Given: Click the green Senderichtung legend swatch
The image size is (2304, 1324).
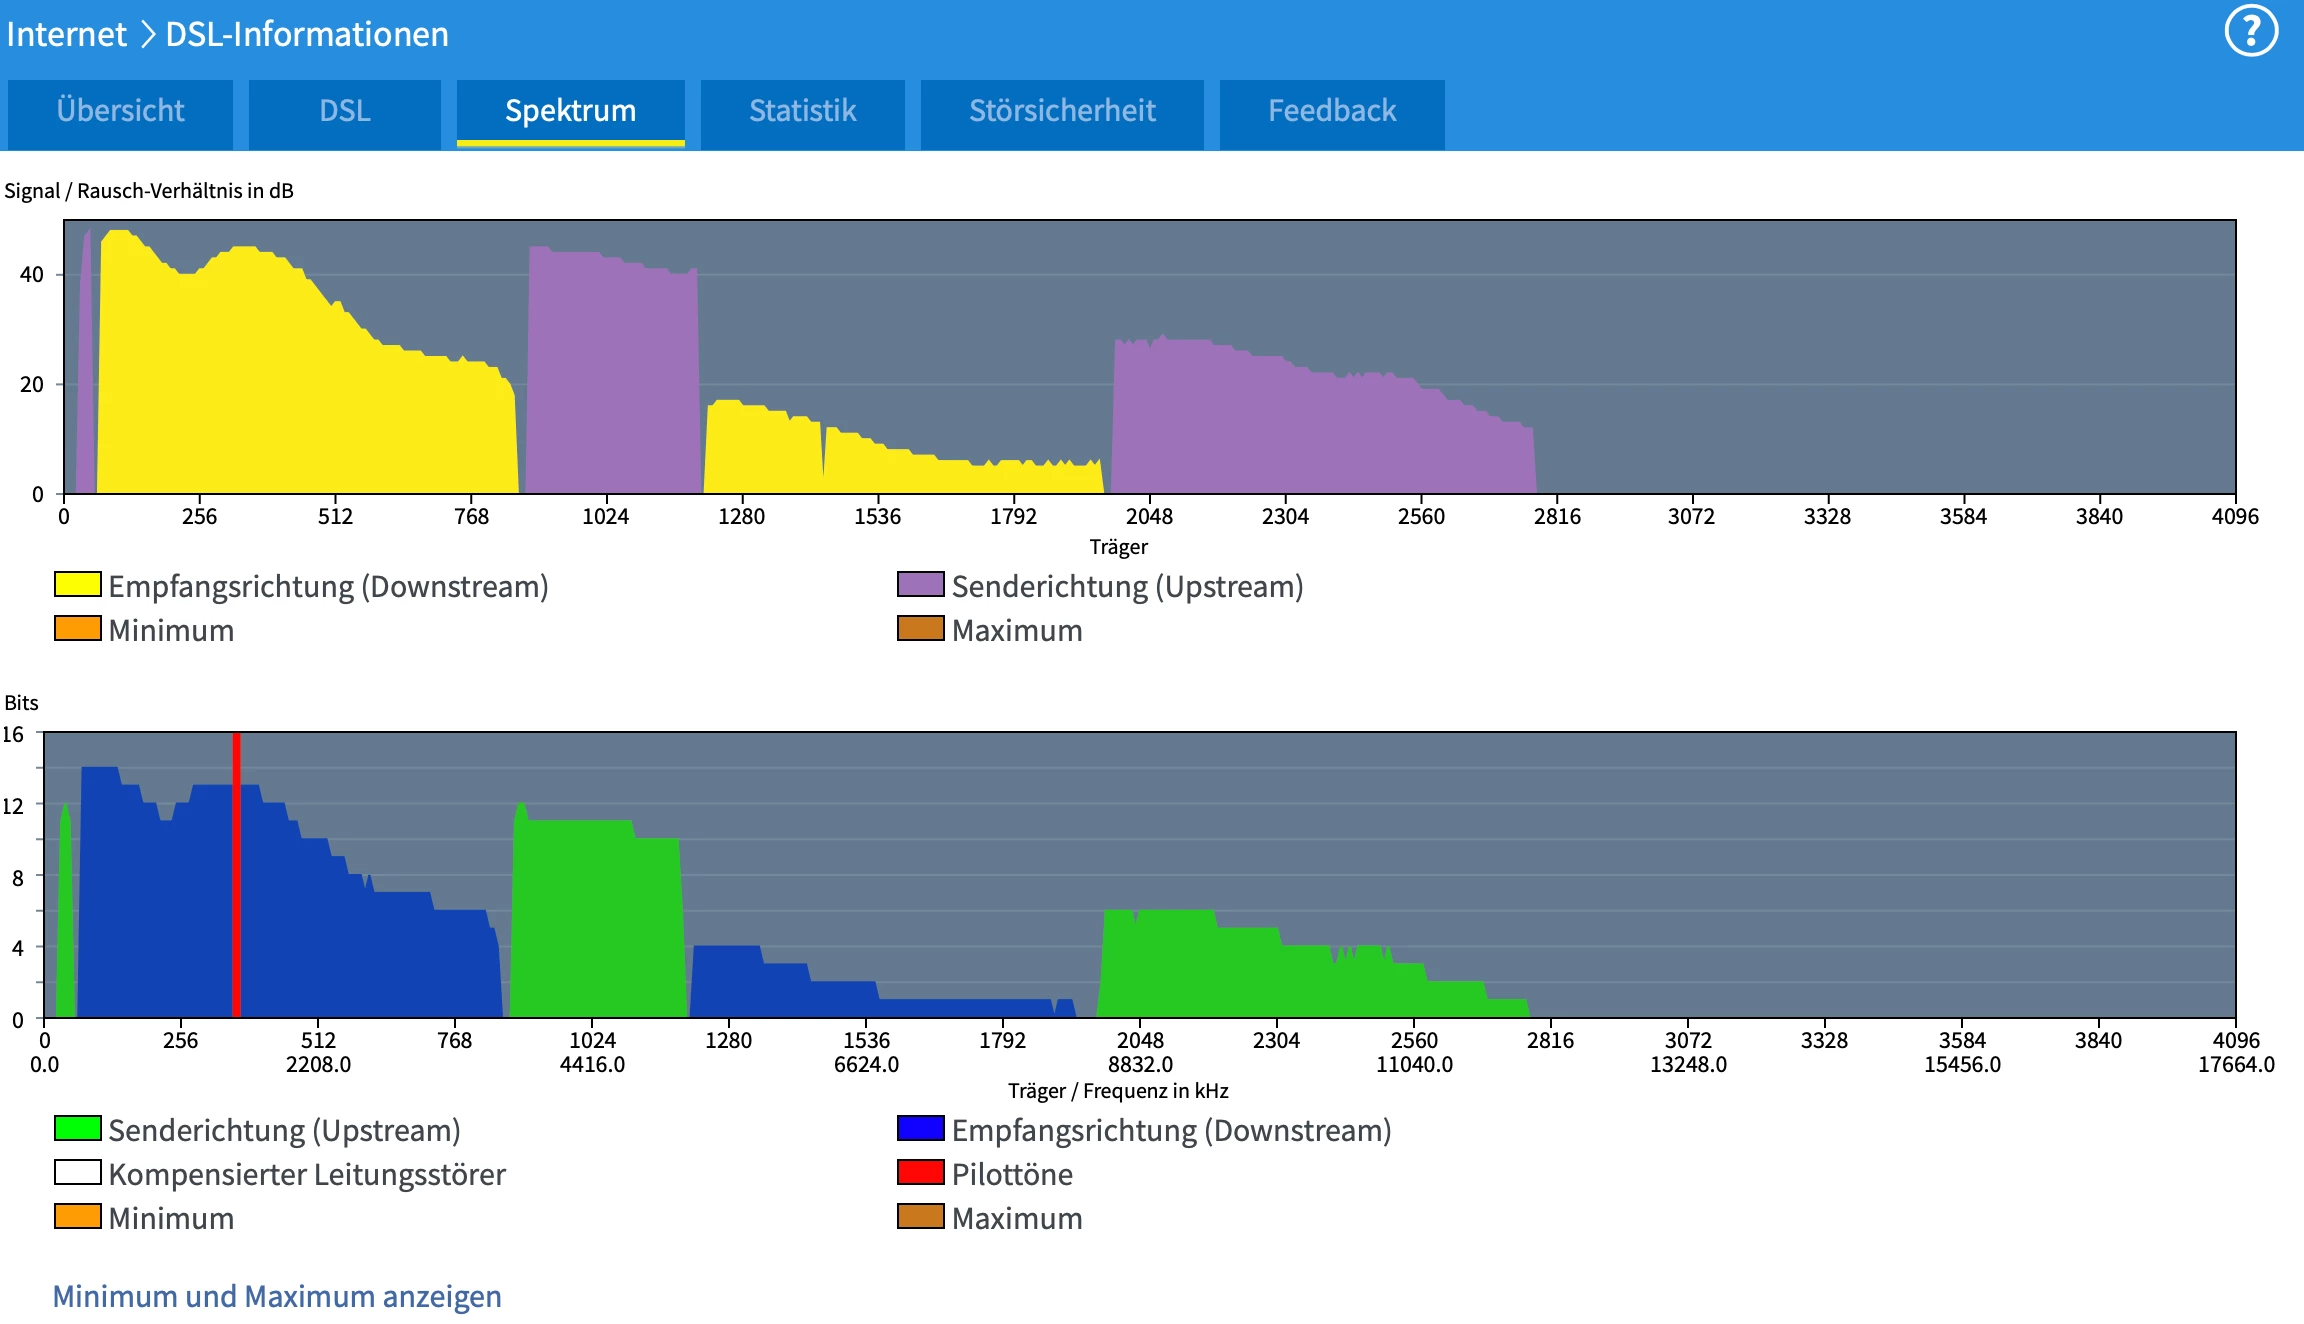Looking at the screenshot, I should tap(77, 1129).
